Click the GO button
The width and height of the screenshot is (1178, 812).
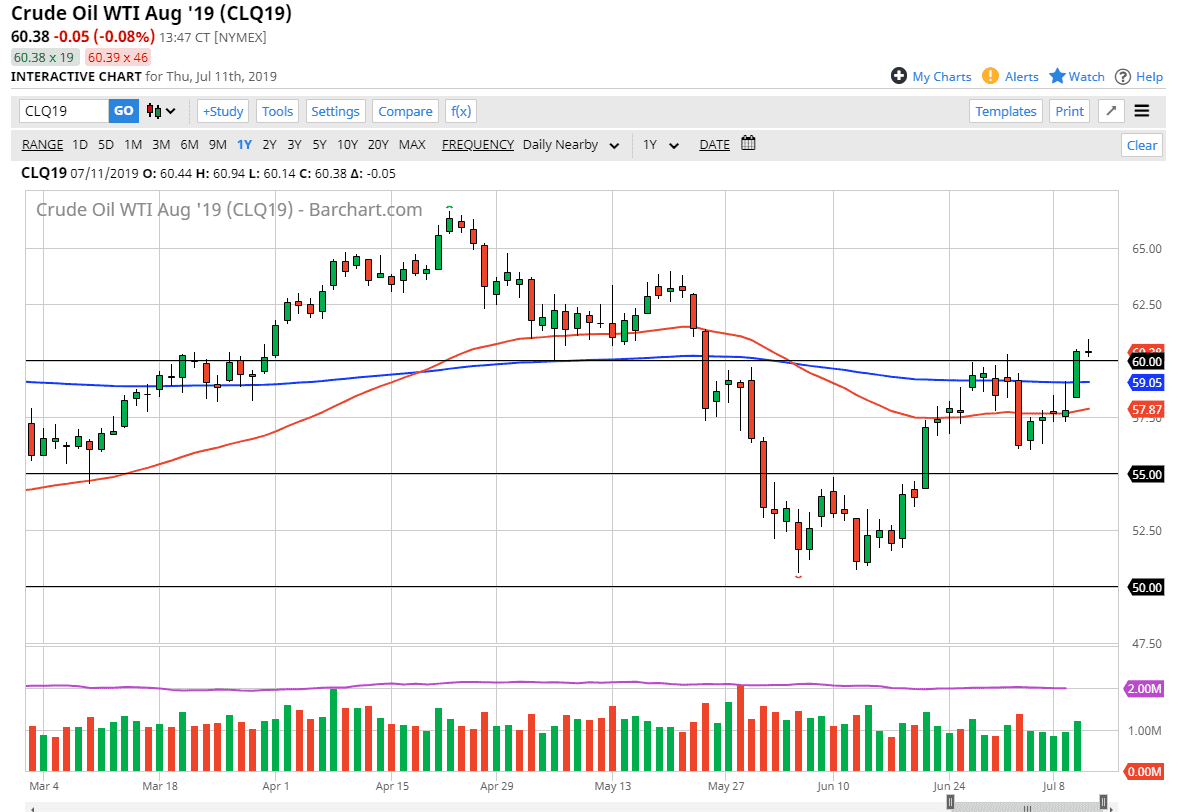122,111
